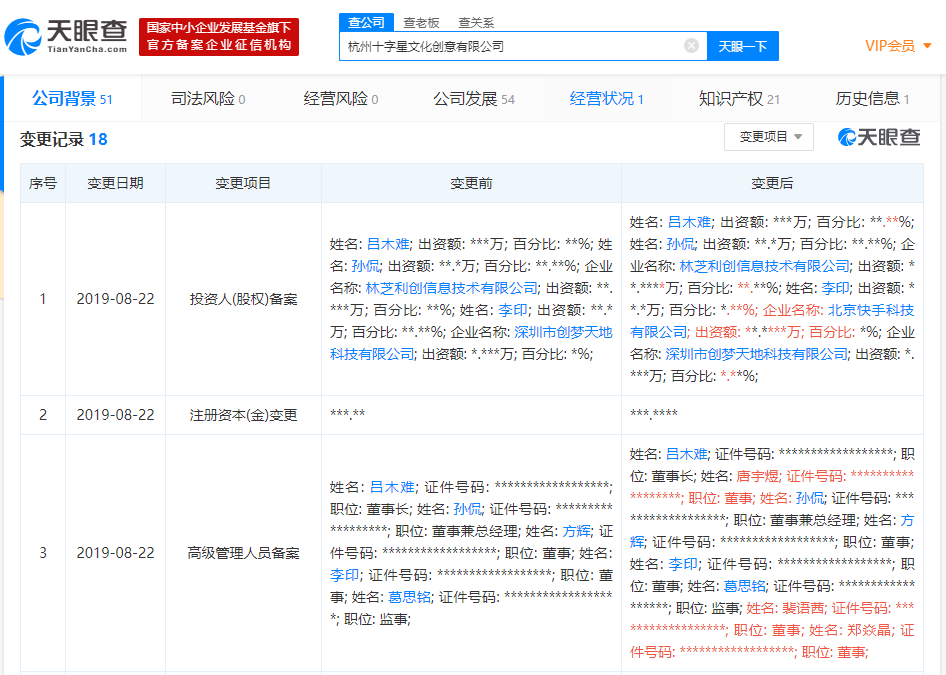Image resolution: width=946 pixels, height=675 pixels.
Task: Switch to the 查老板 search tab
Action: coord(421,22)
